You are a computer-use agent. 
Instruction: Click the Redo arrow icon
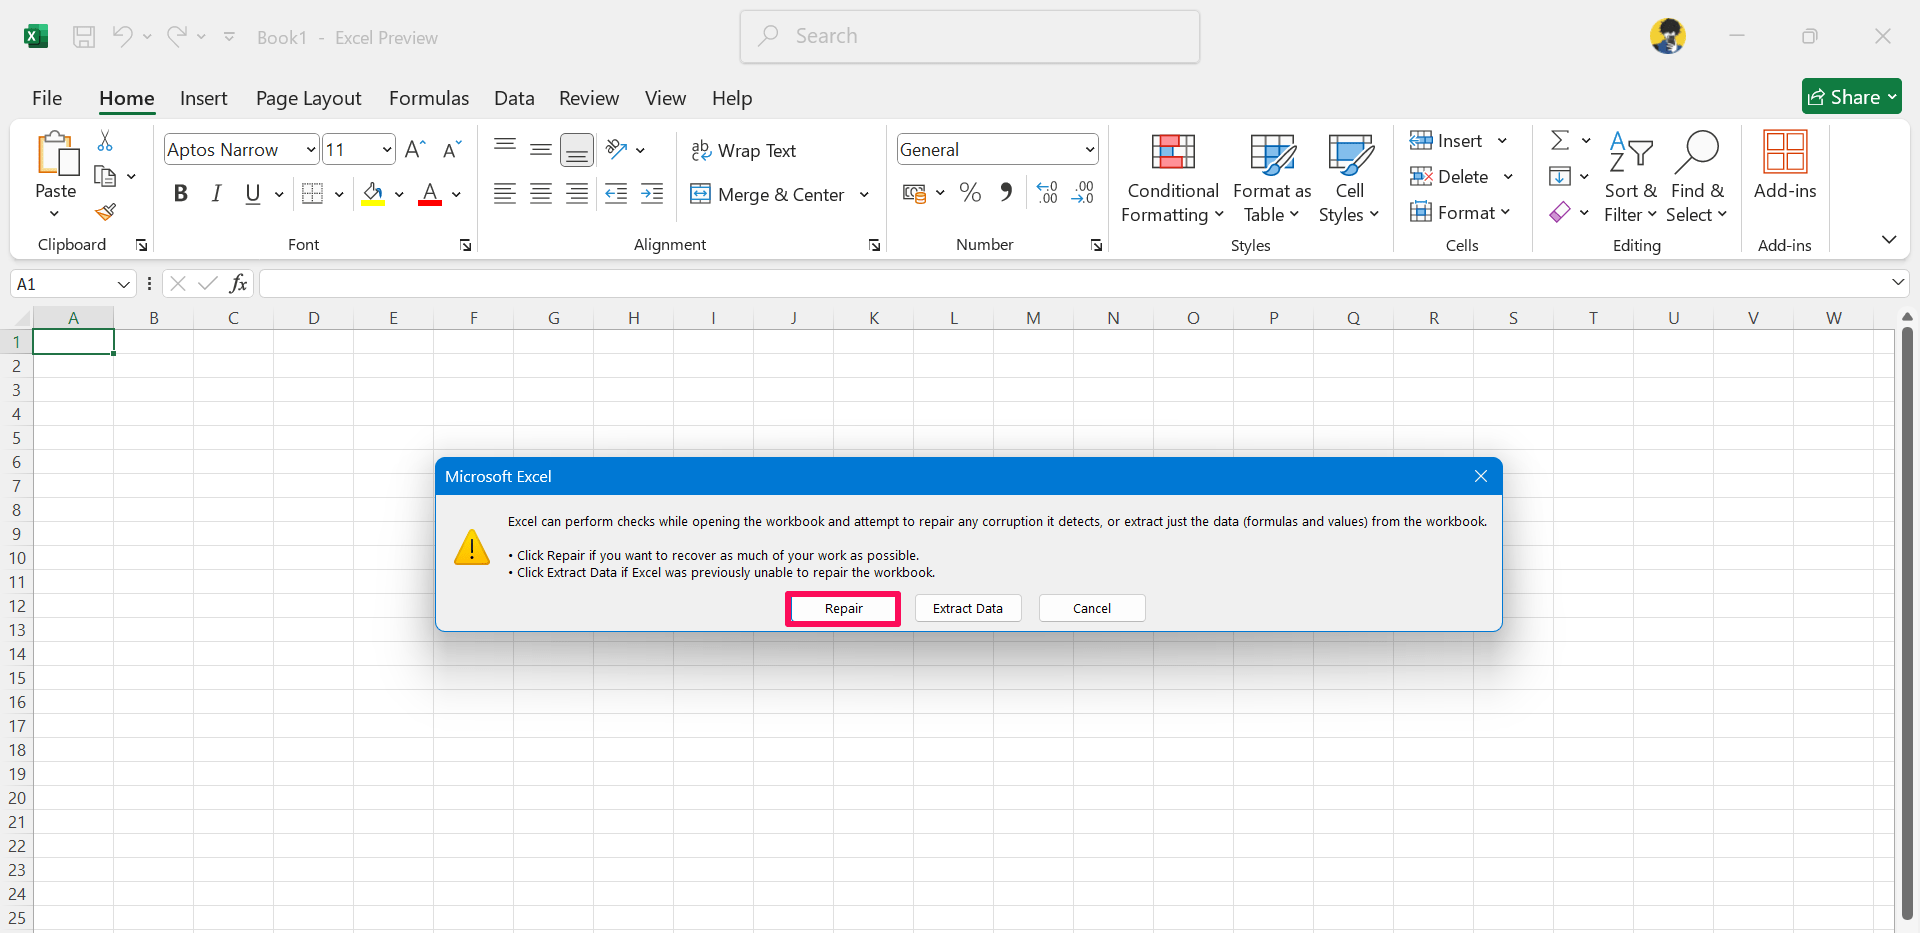tap(177, 37)
